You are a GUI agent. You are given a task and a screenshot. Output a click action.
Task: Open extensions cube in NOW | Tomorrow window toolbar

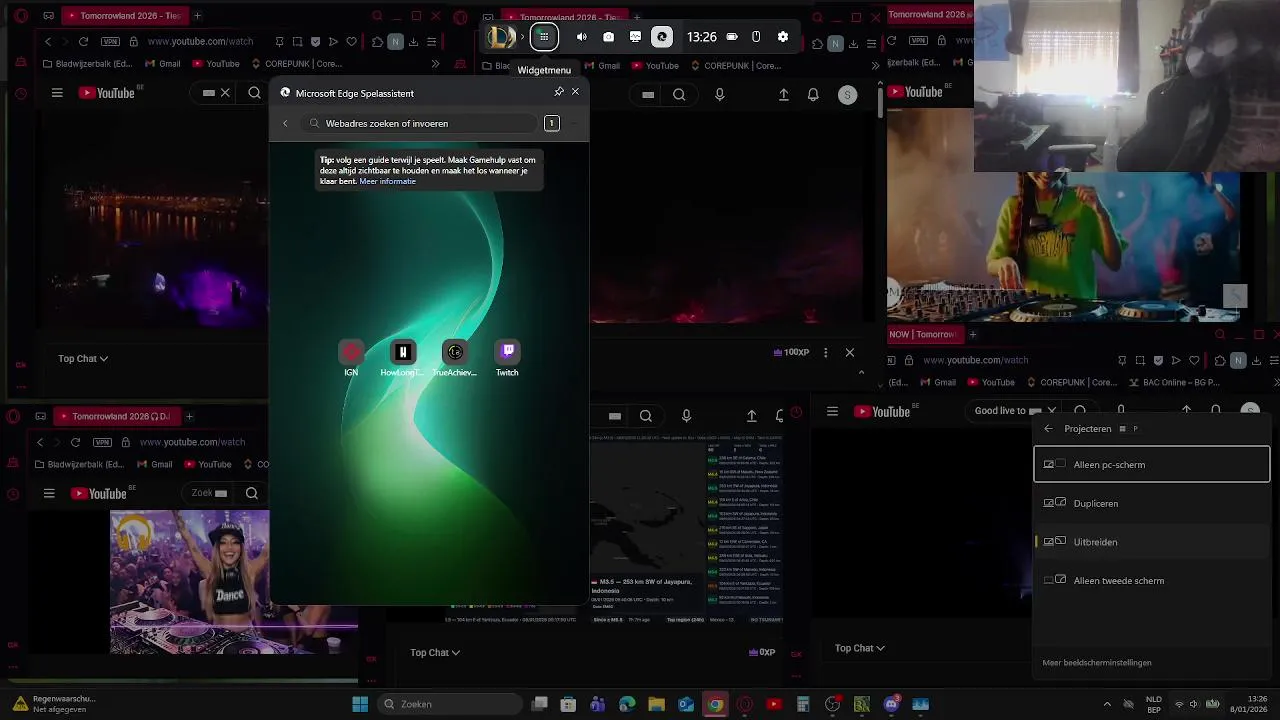1220,360
